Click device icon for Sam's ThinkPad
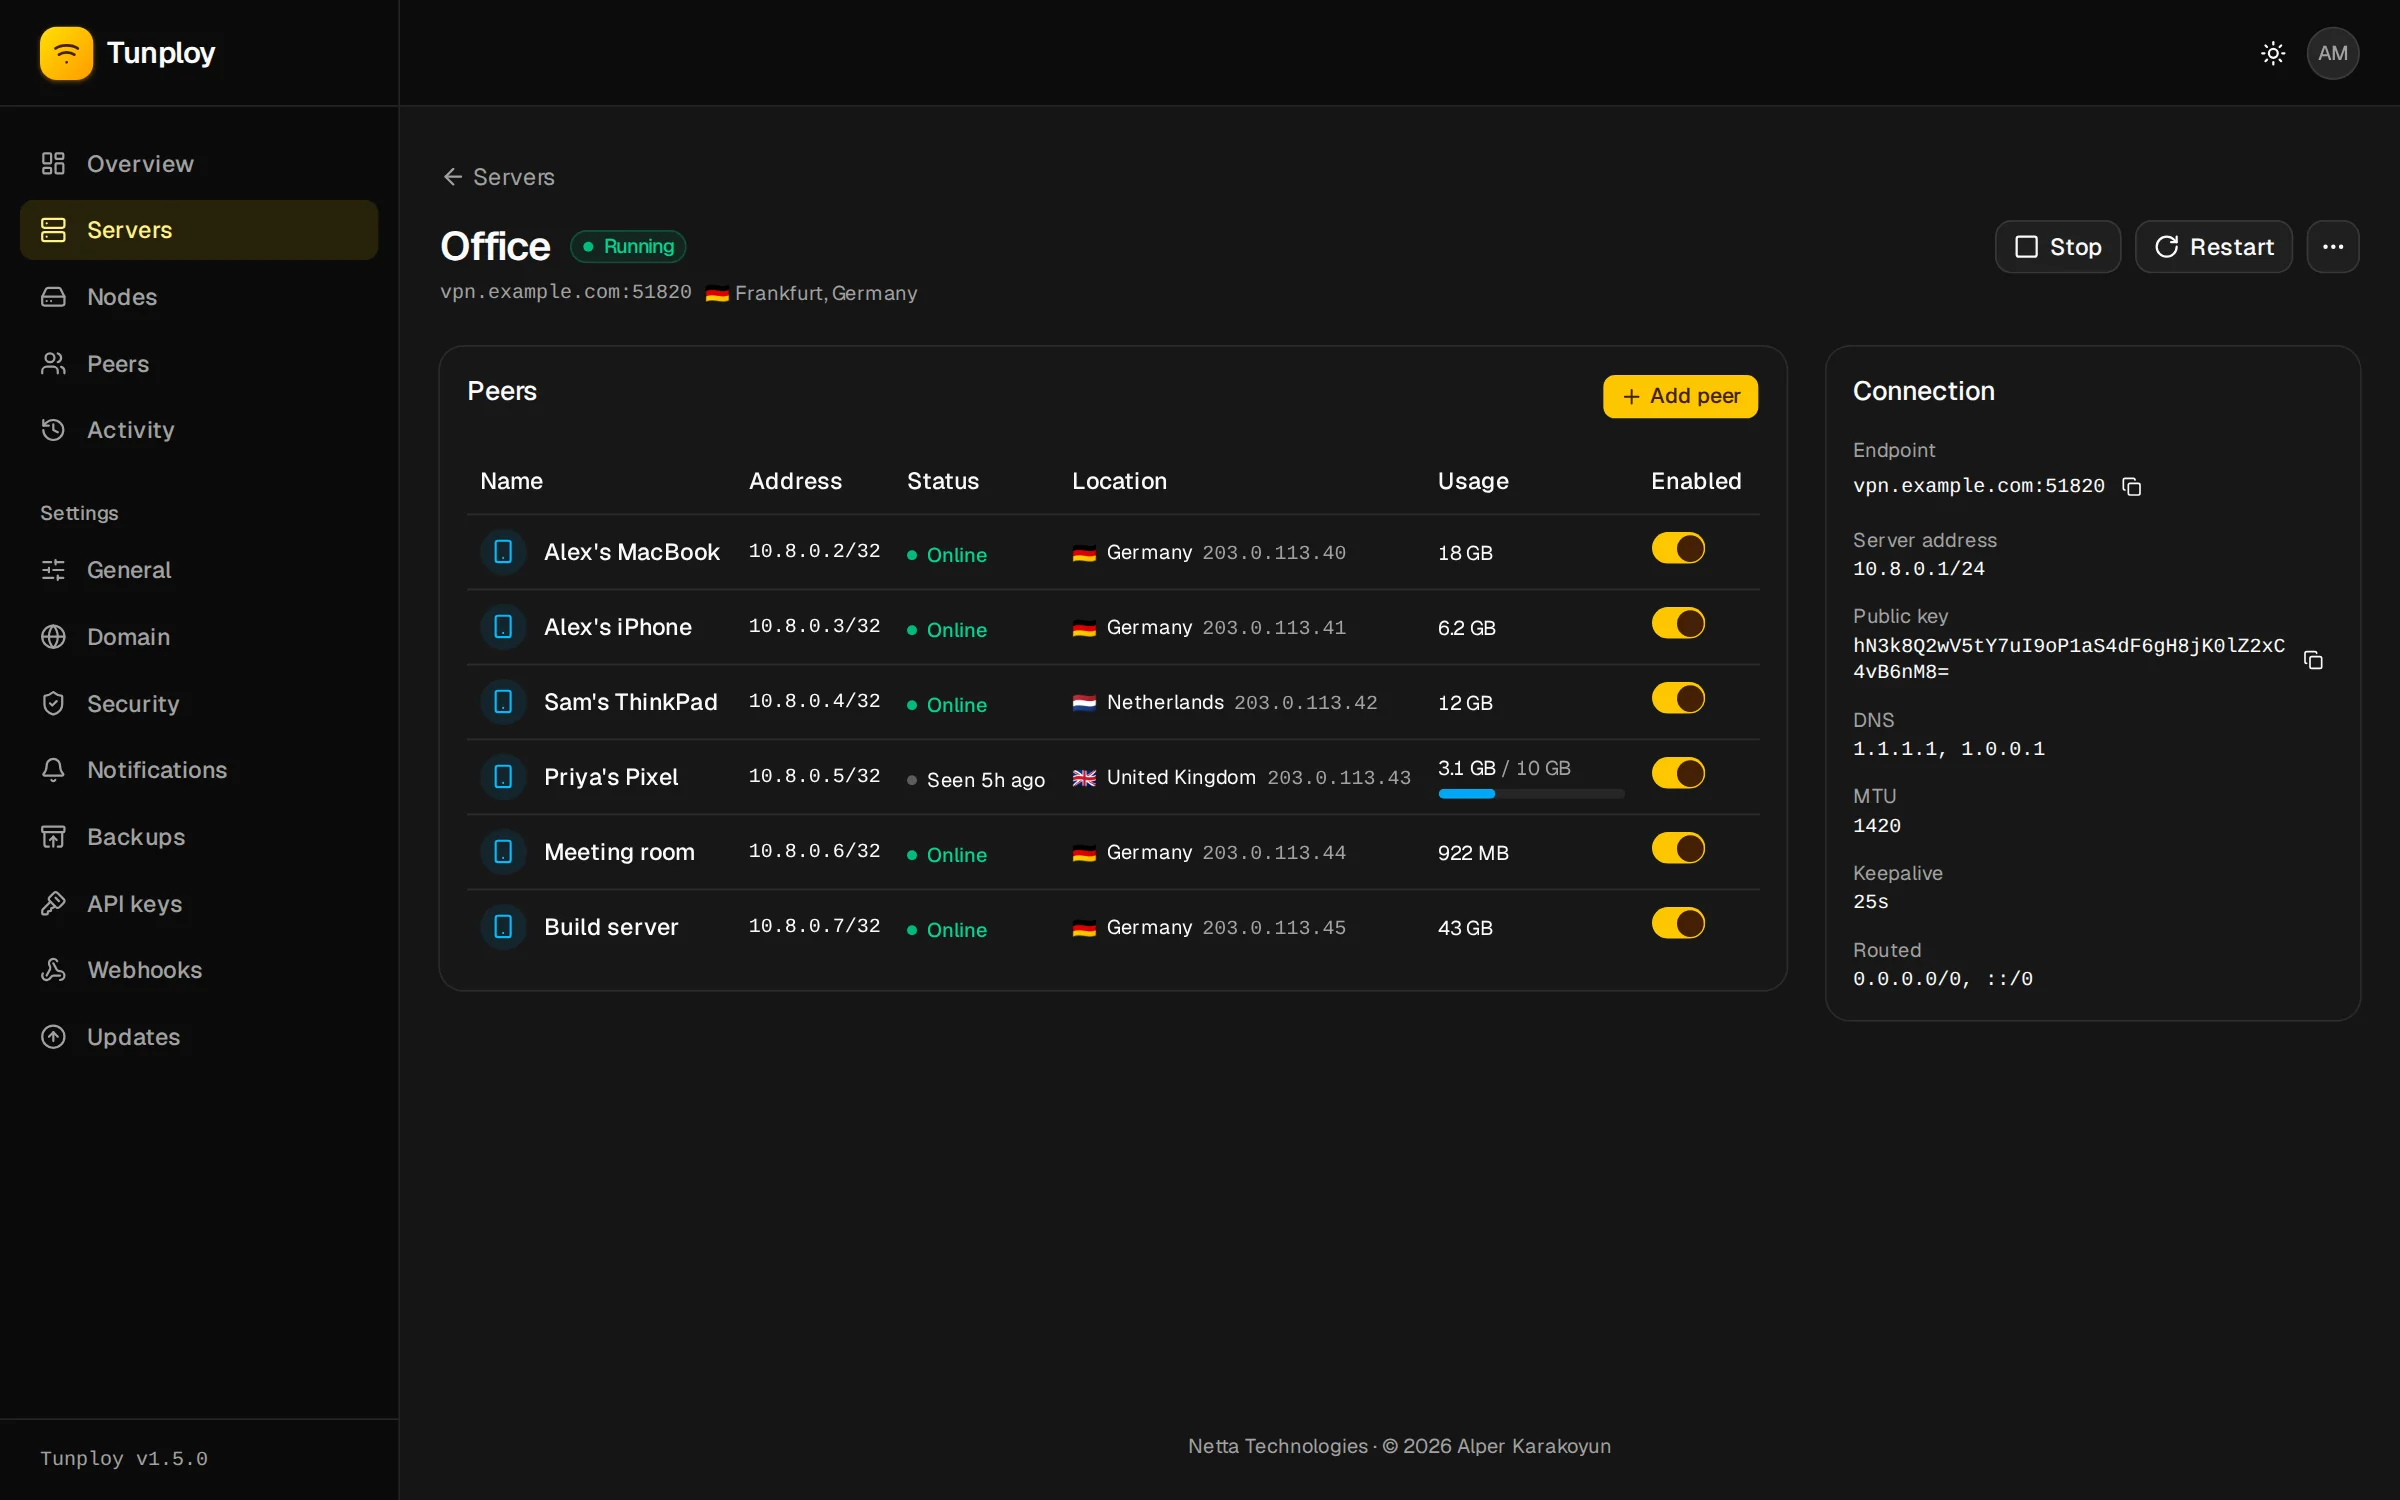The height and width of the screenshot is (1500, 2400). pos(503,702)
